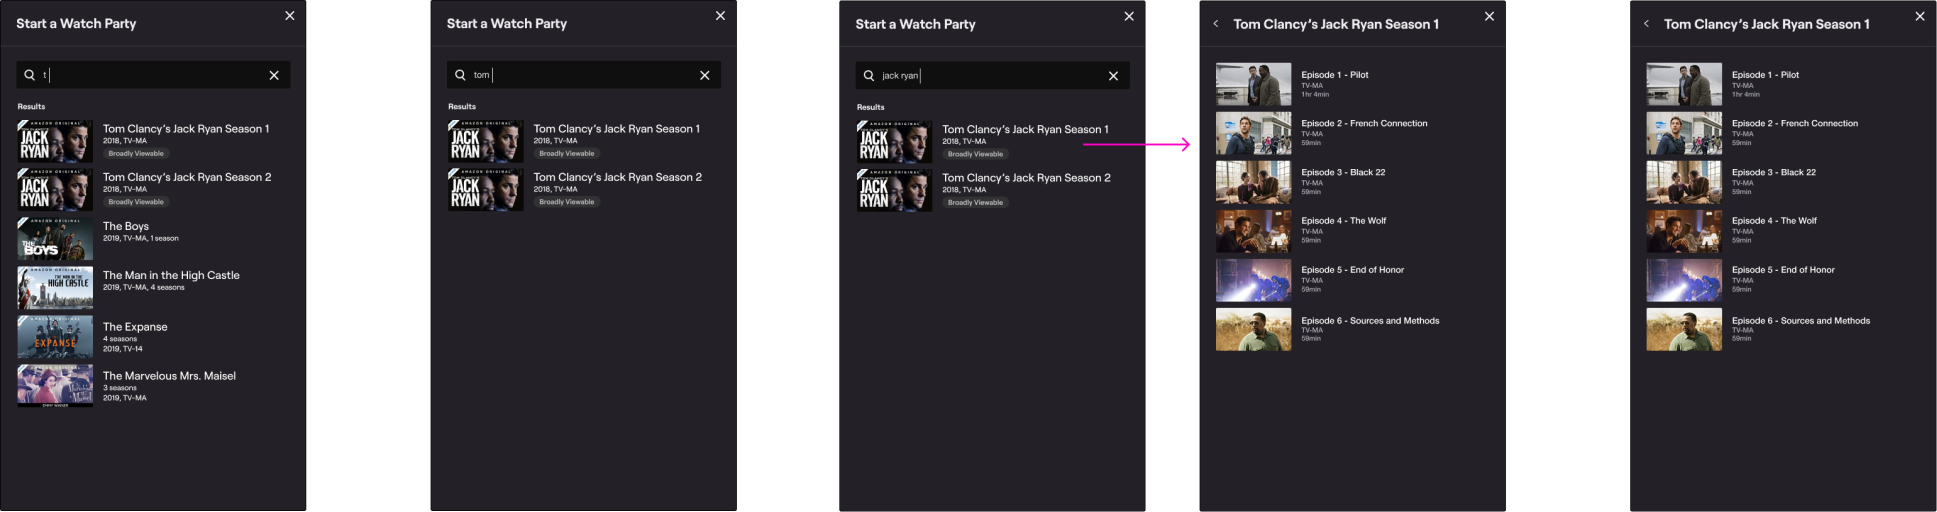Viewport: 1937px width, 512px height.
Task: Select 'The Marvelous Mrs. Maisel' title
Action: pos(169,376)
